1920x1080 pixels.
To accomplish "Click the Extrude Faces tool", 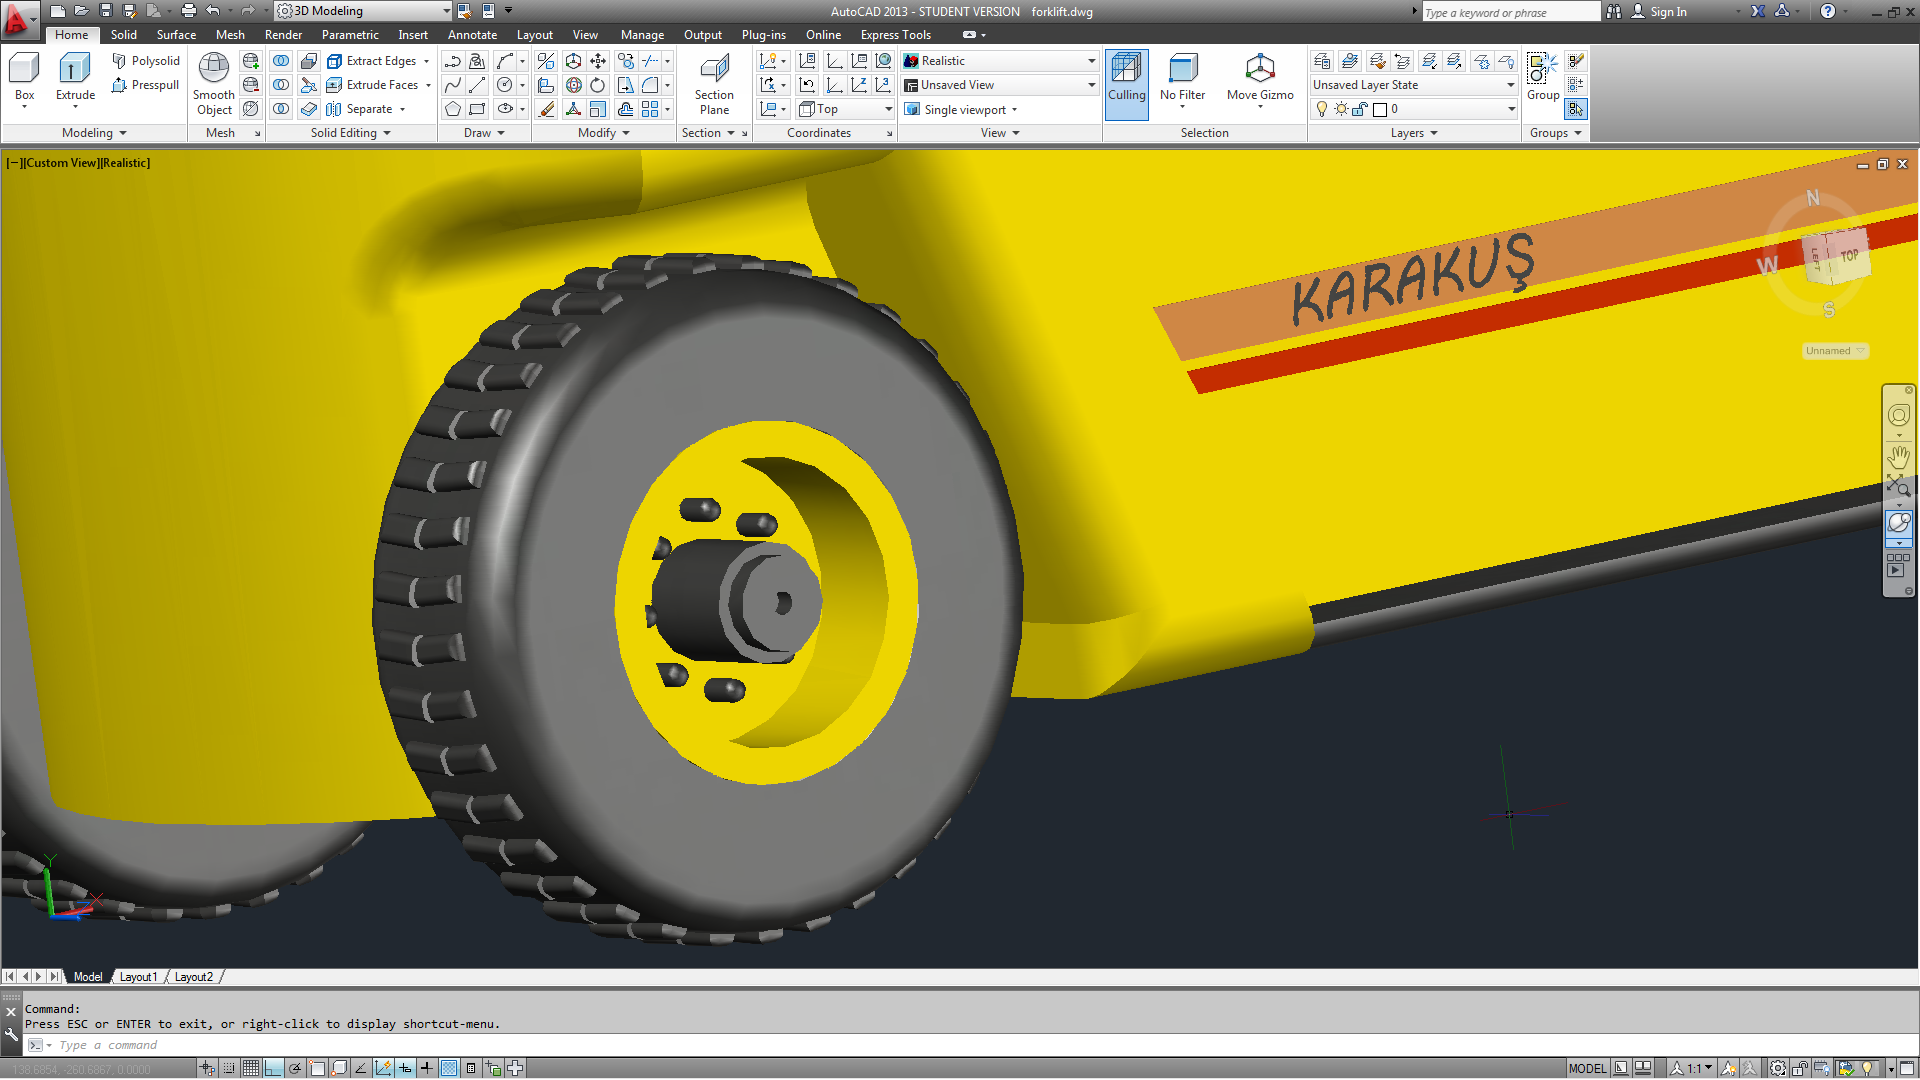I will pos(373,85).
